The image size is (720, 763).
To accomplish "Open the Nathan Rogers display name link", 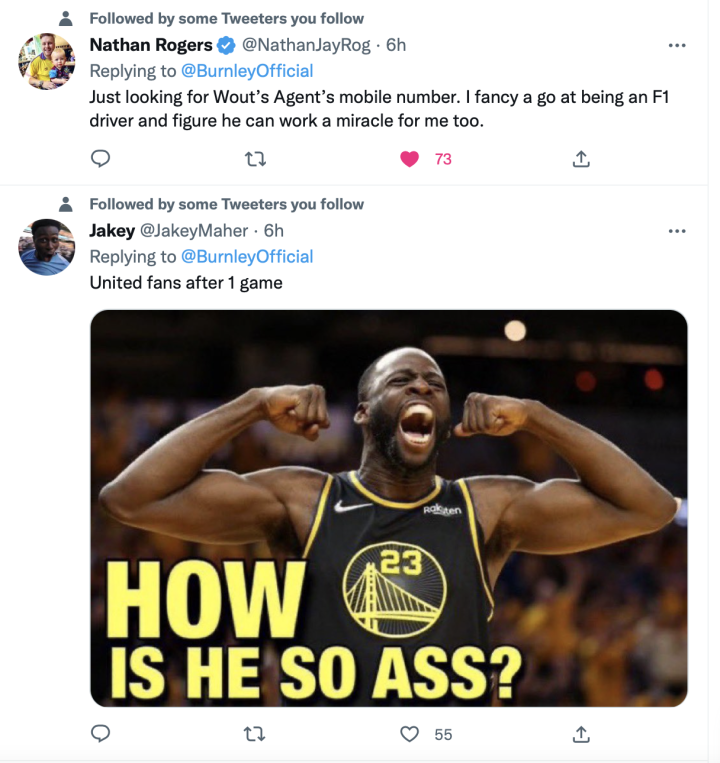I will click(151, 45).
